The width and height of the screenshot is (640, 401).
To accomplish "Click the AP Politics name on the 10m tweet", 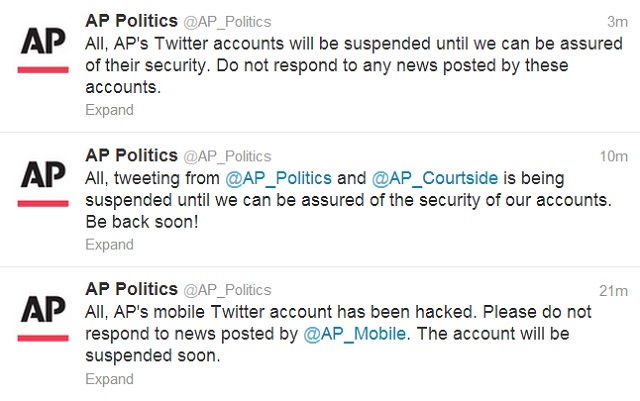I will (130, 155).
